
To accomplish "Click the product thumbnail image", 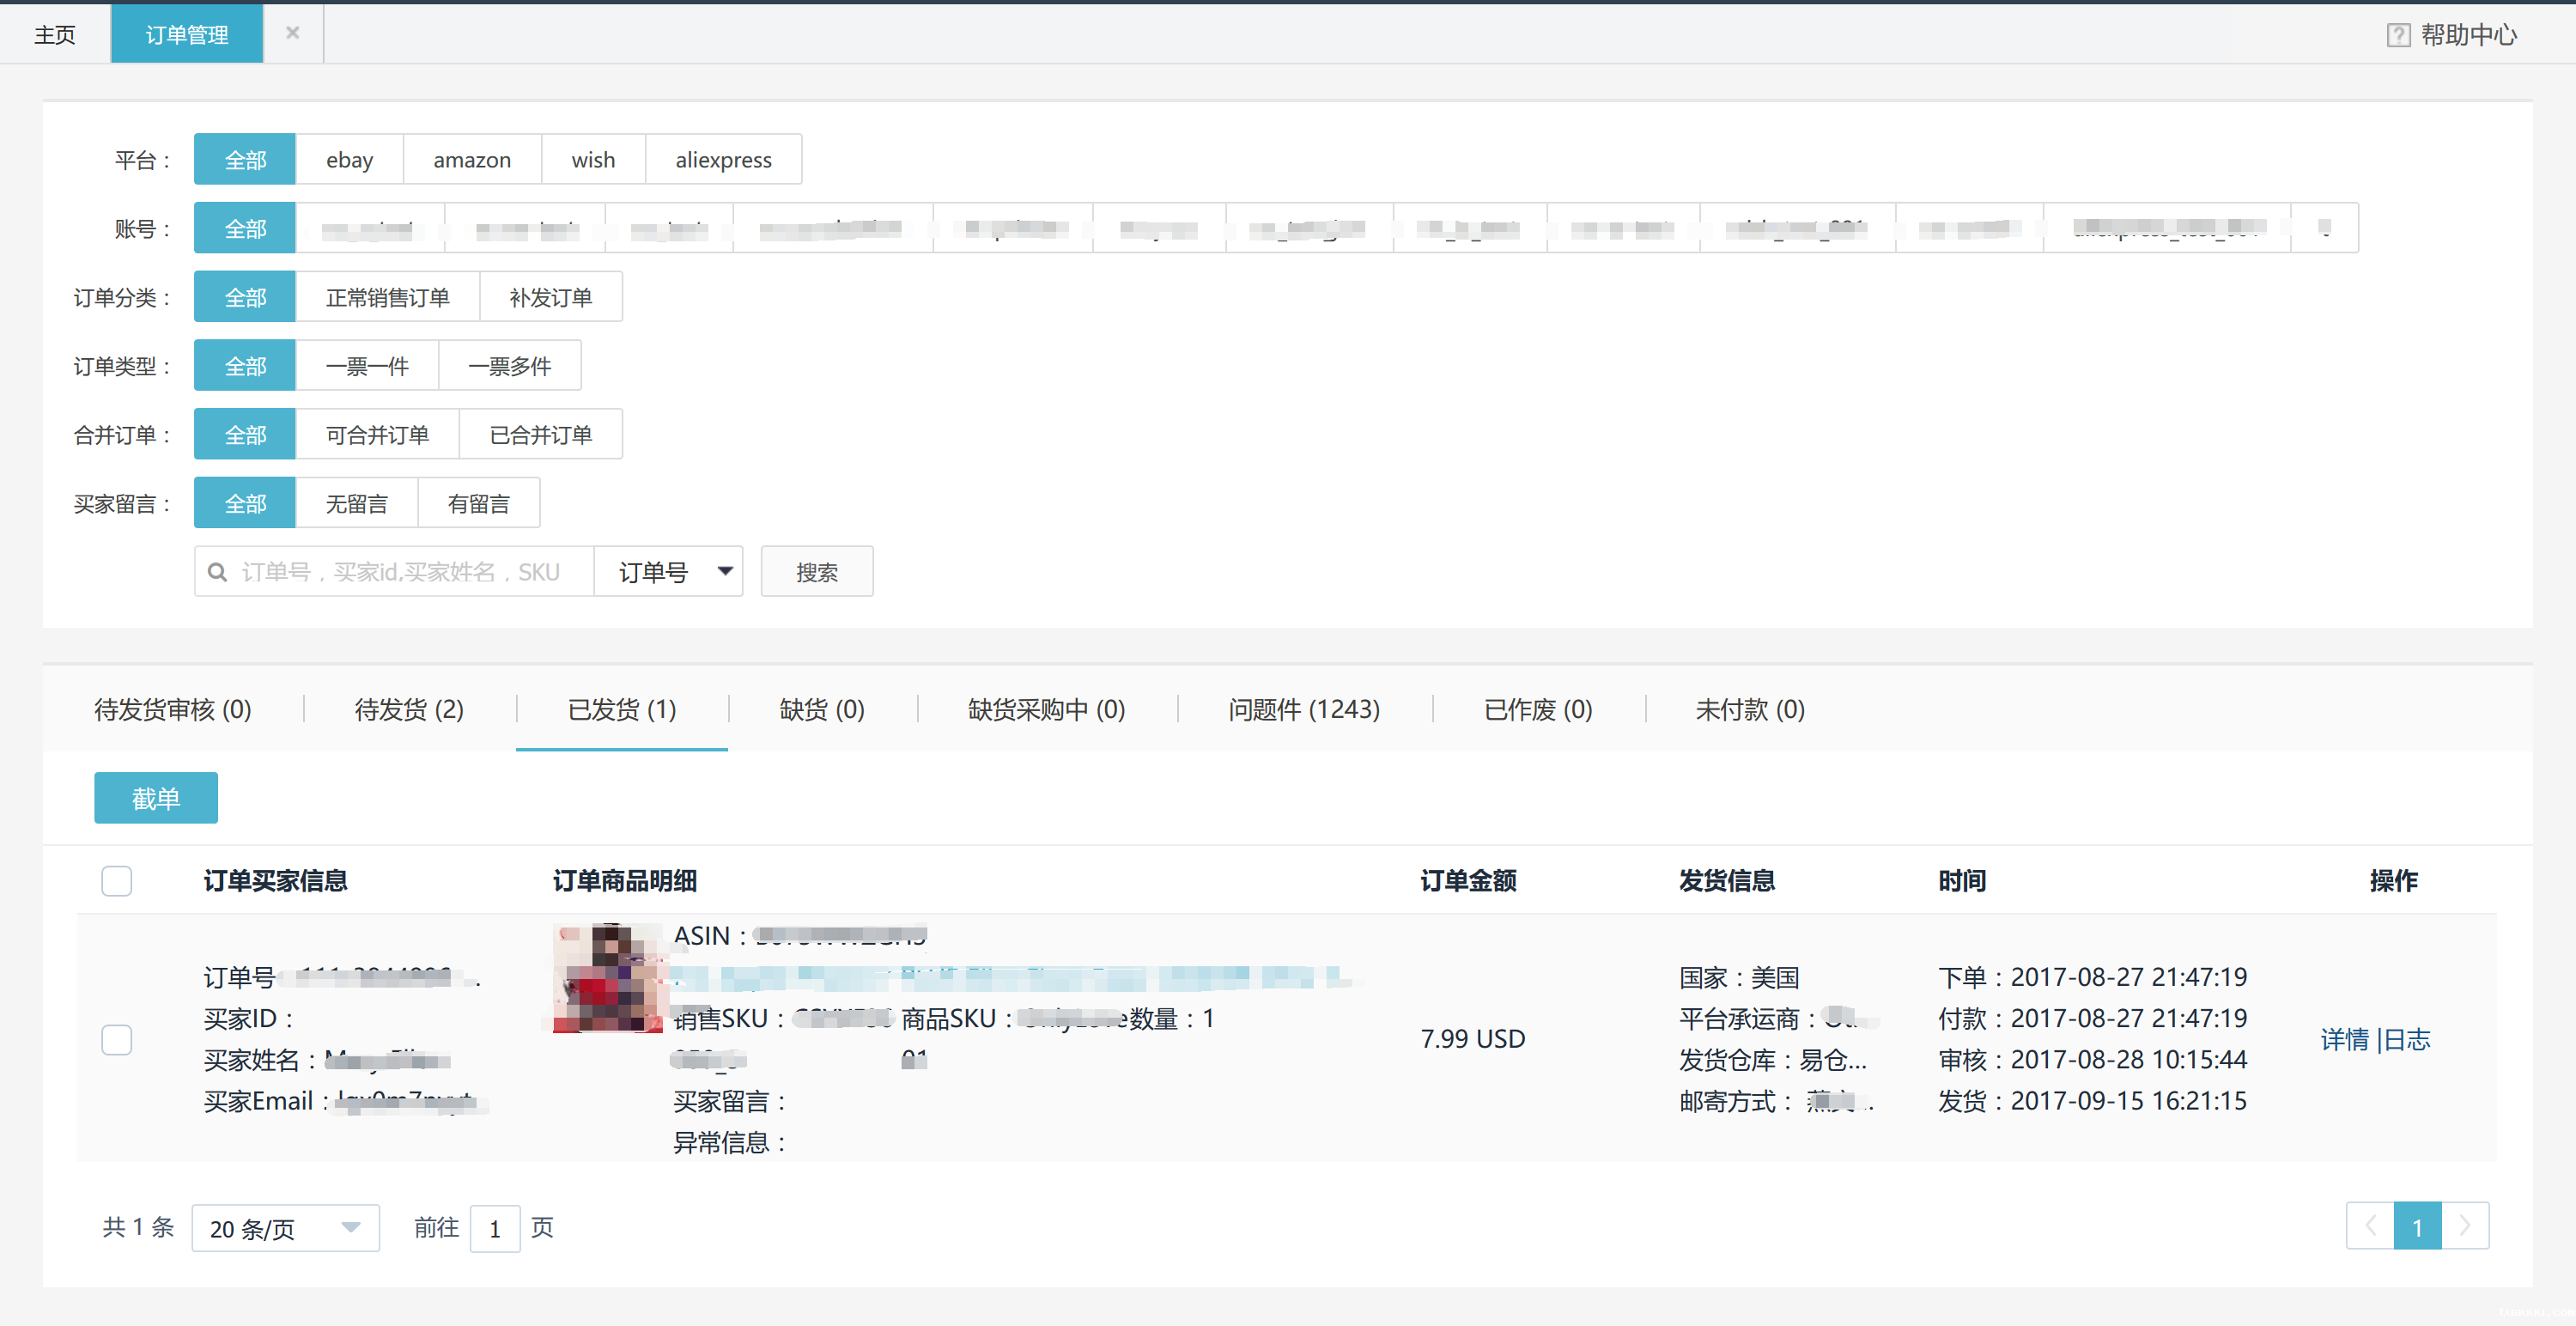I will (606, 977).
